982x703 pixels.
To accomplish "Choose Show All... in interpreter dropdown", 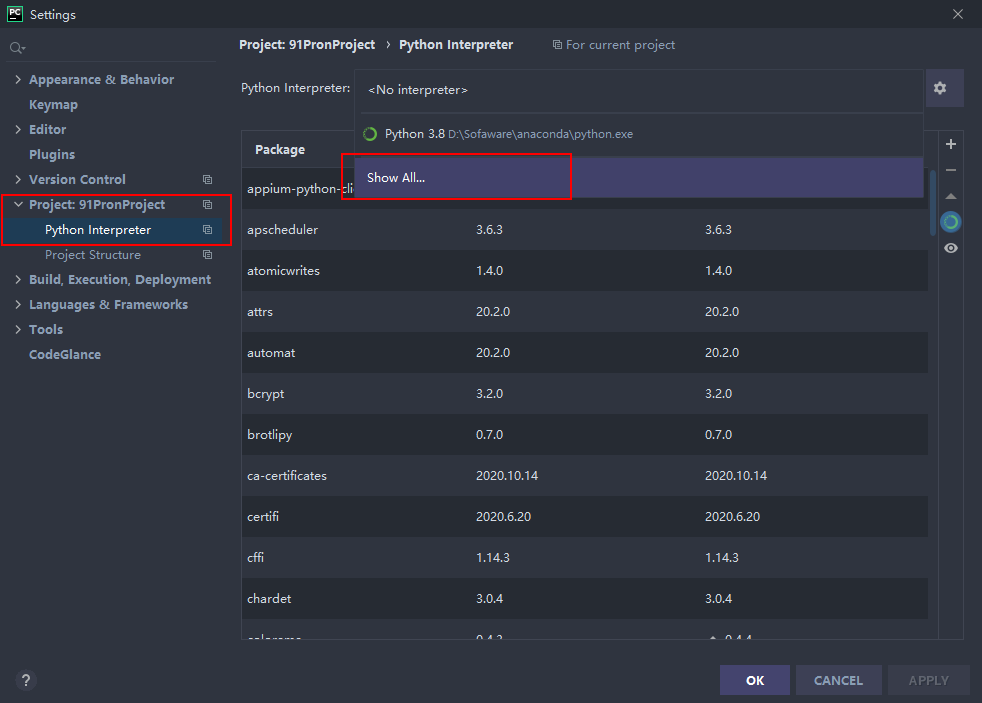I will (x=639, y=178).
